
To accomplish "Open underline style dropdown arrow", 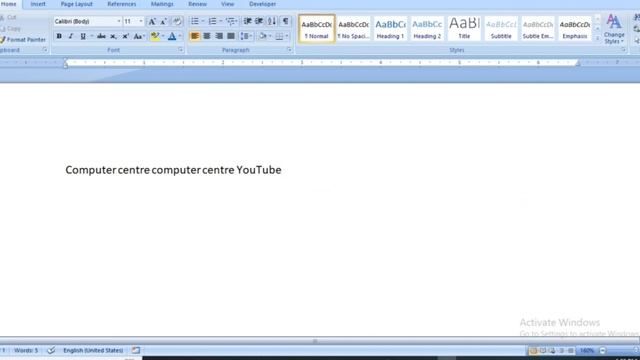I will (x=91, y=36).
